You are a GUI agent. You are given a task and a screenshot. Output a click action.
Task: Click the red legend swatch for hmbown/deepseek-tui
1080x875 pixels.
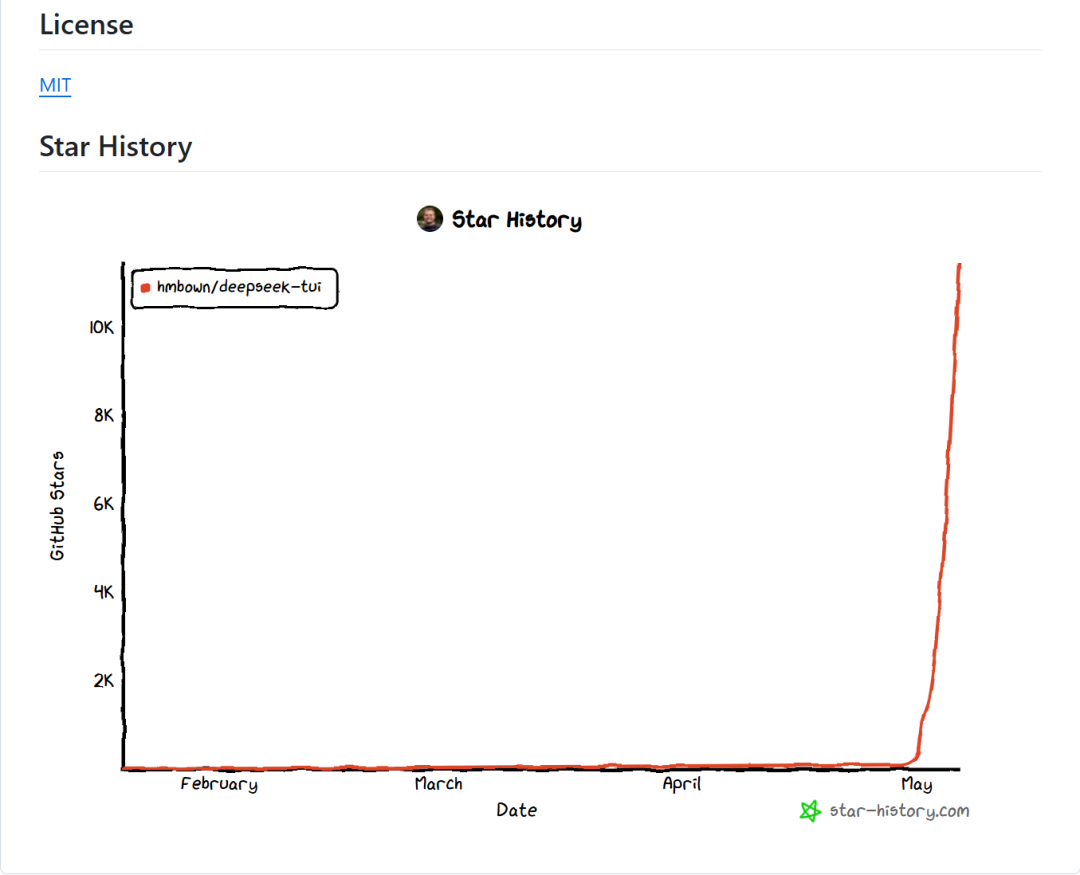click(145, 288)
